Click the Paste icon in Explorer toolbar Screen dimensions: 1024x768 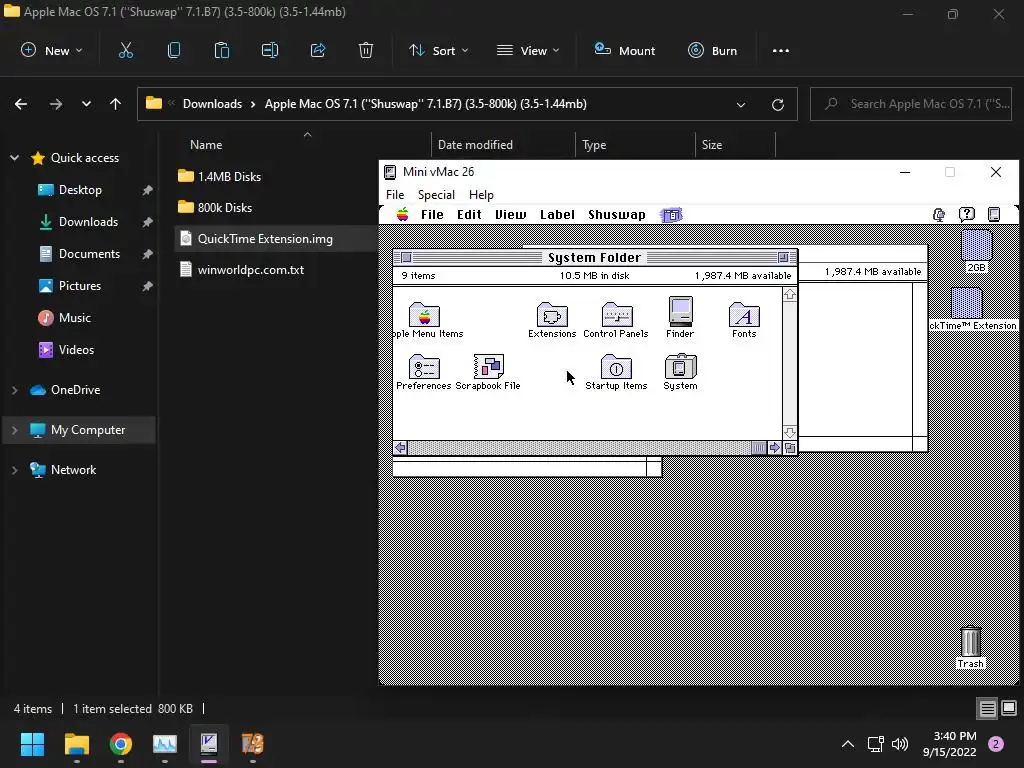click(222, 50)
